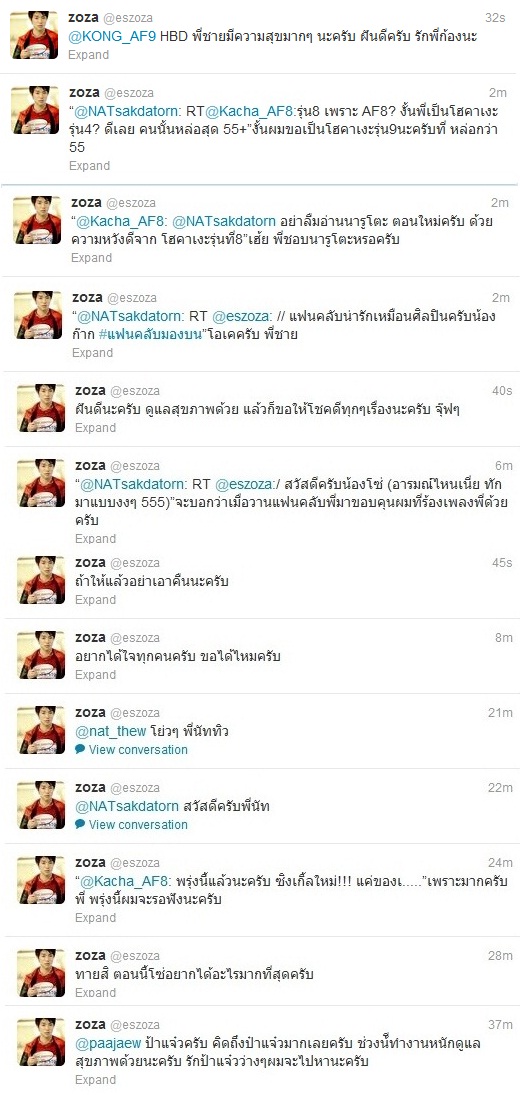View conversation on the 22m tweet
Image resolution: width=520 pixels, height=1095 pixels.
(x=138, y=824)
